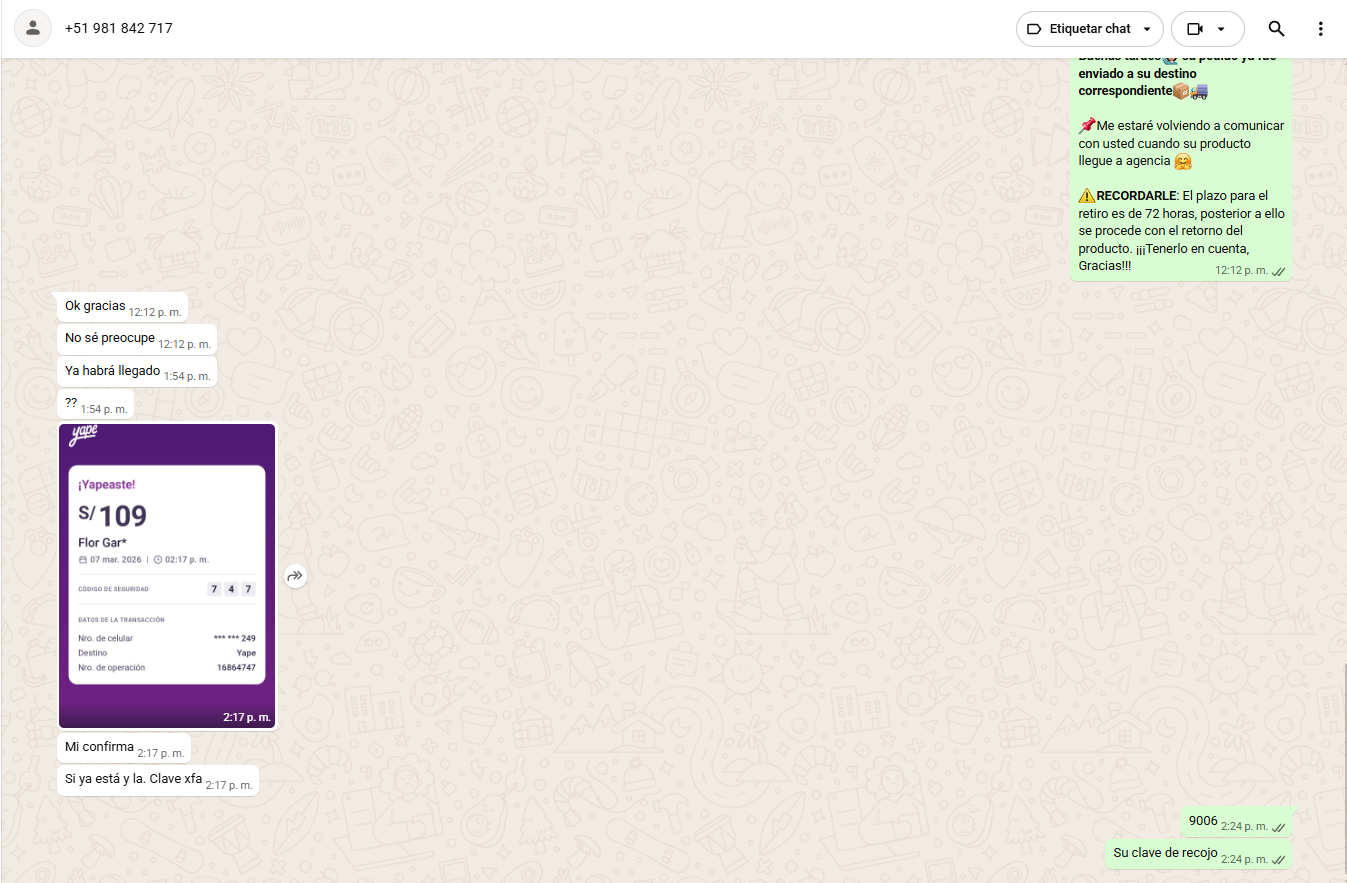
Task: Click the 'Ya habrá llegado' message
Action: 113,371
